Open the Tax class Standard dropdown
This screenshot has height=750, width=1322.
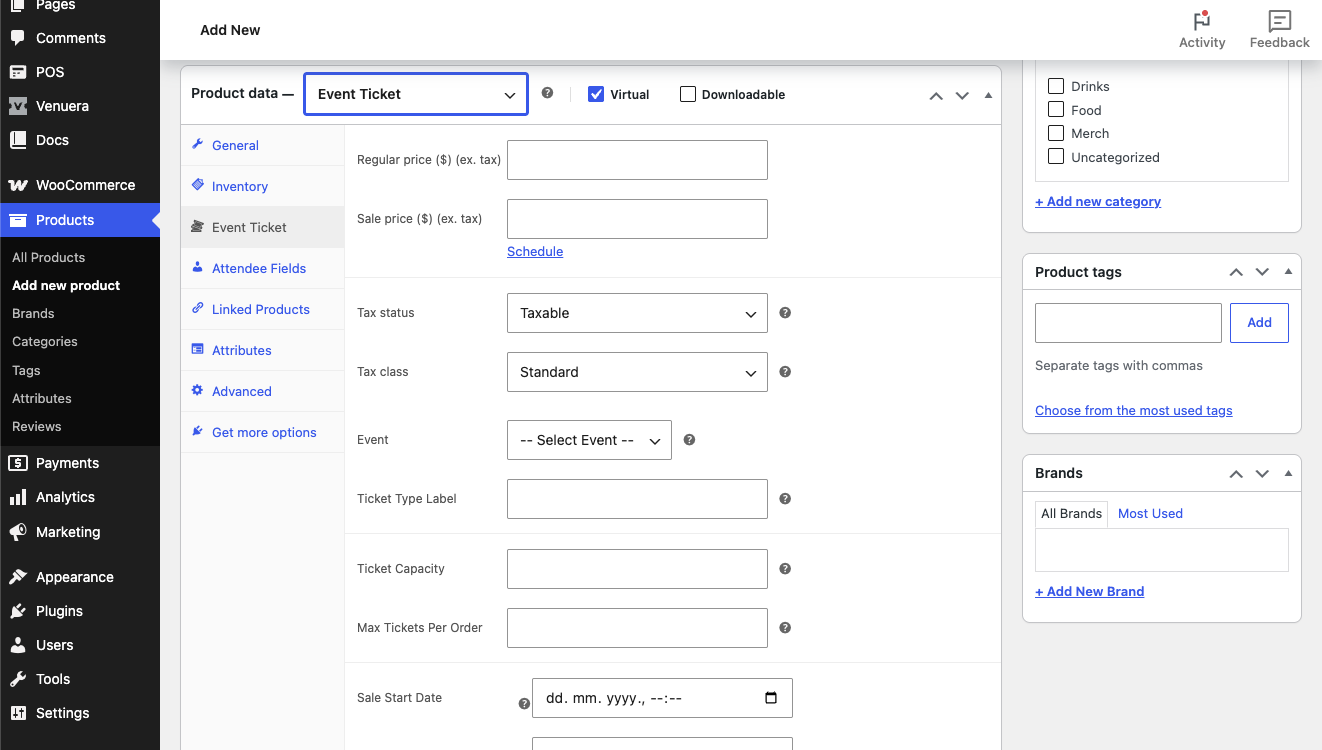point(637,372)
